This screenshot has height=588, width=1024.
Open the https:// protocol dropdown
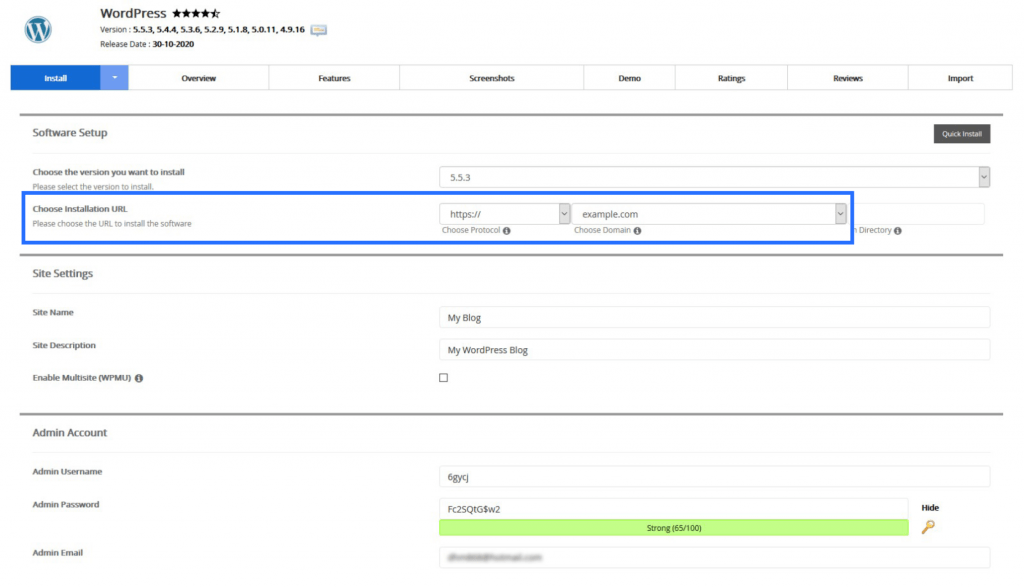[x=505, y=214]
